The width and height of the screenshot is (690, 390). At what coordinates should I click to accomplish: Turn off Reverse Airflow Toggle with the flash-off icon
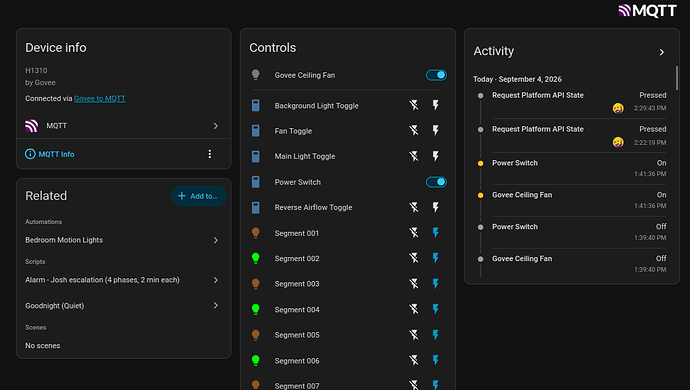(x=414, y=207)
